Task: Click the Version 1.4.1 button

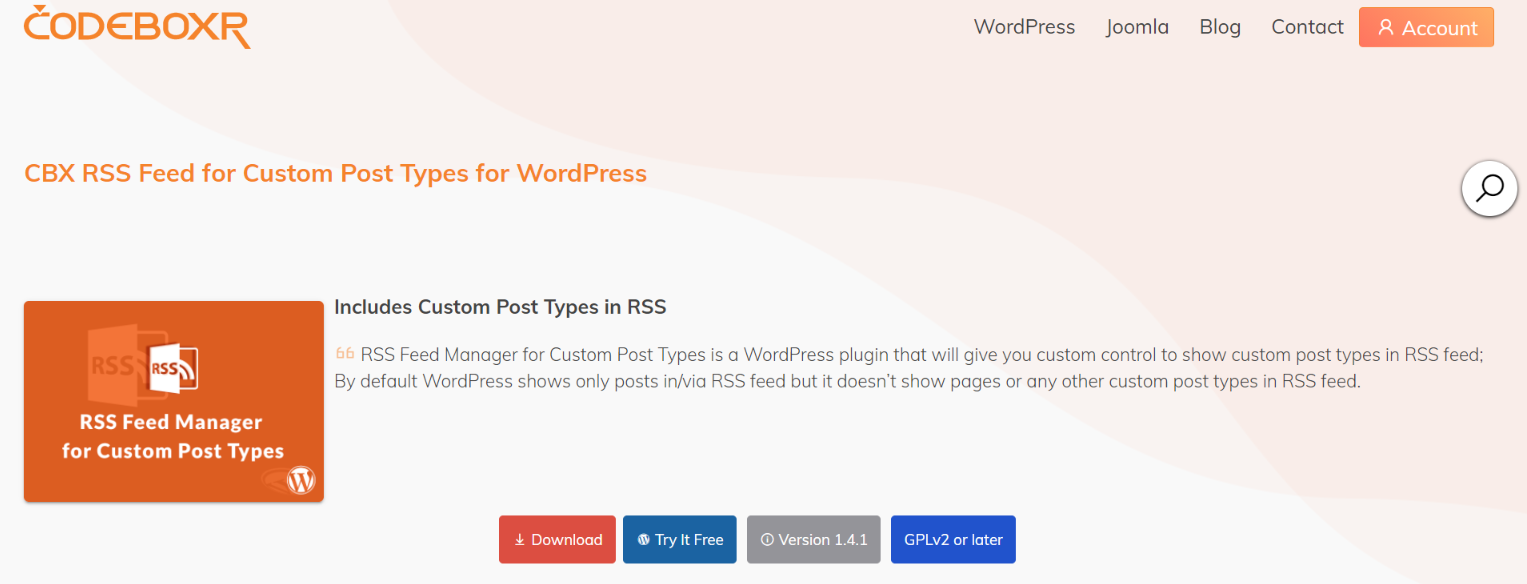Action: tap(814, 540)
